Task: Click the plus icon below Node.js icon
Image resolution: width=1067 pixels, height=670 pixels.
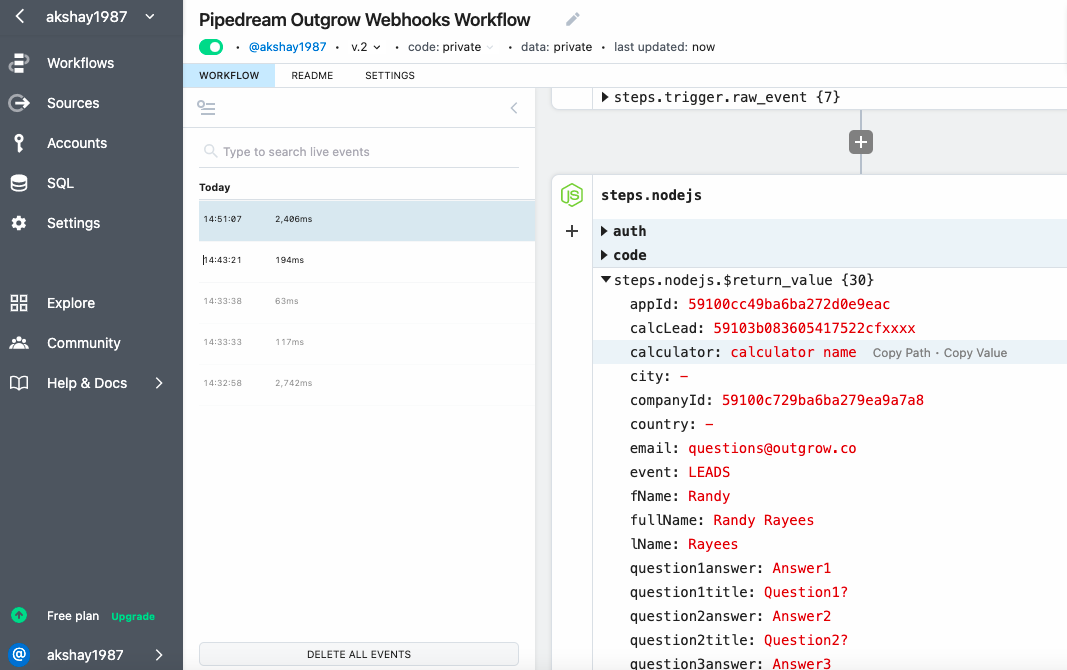Action: (x=572, y=231)
